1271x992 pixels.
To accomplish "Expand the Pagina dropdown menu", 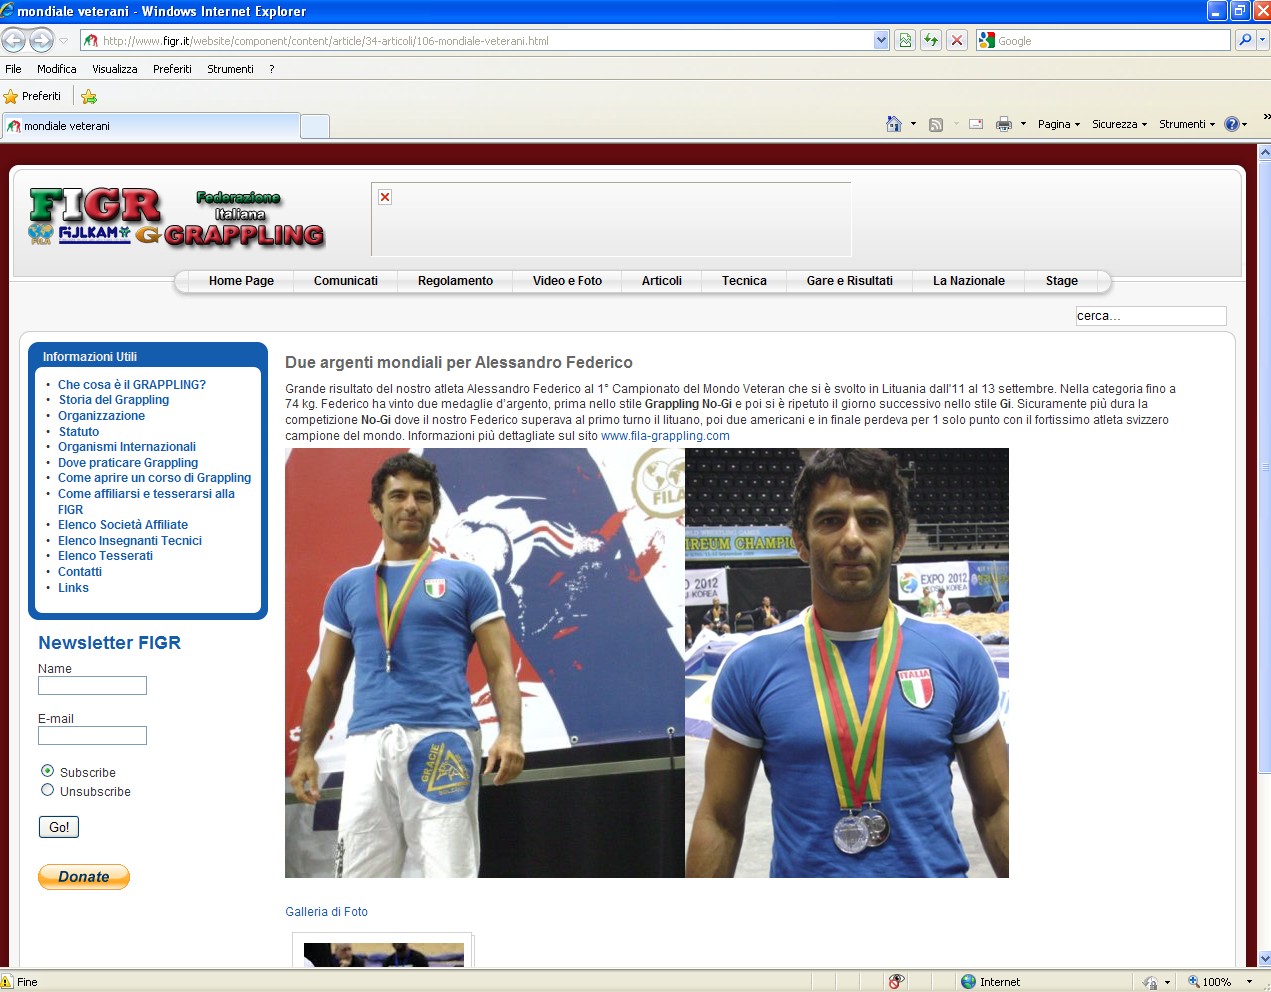I will pos(1058,124).
